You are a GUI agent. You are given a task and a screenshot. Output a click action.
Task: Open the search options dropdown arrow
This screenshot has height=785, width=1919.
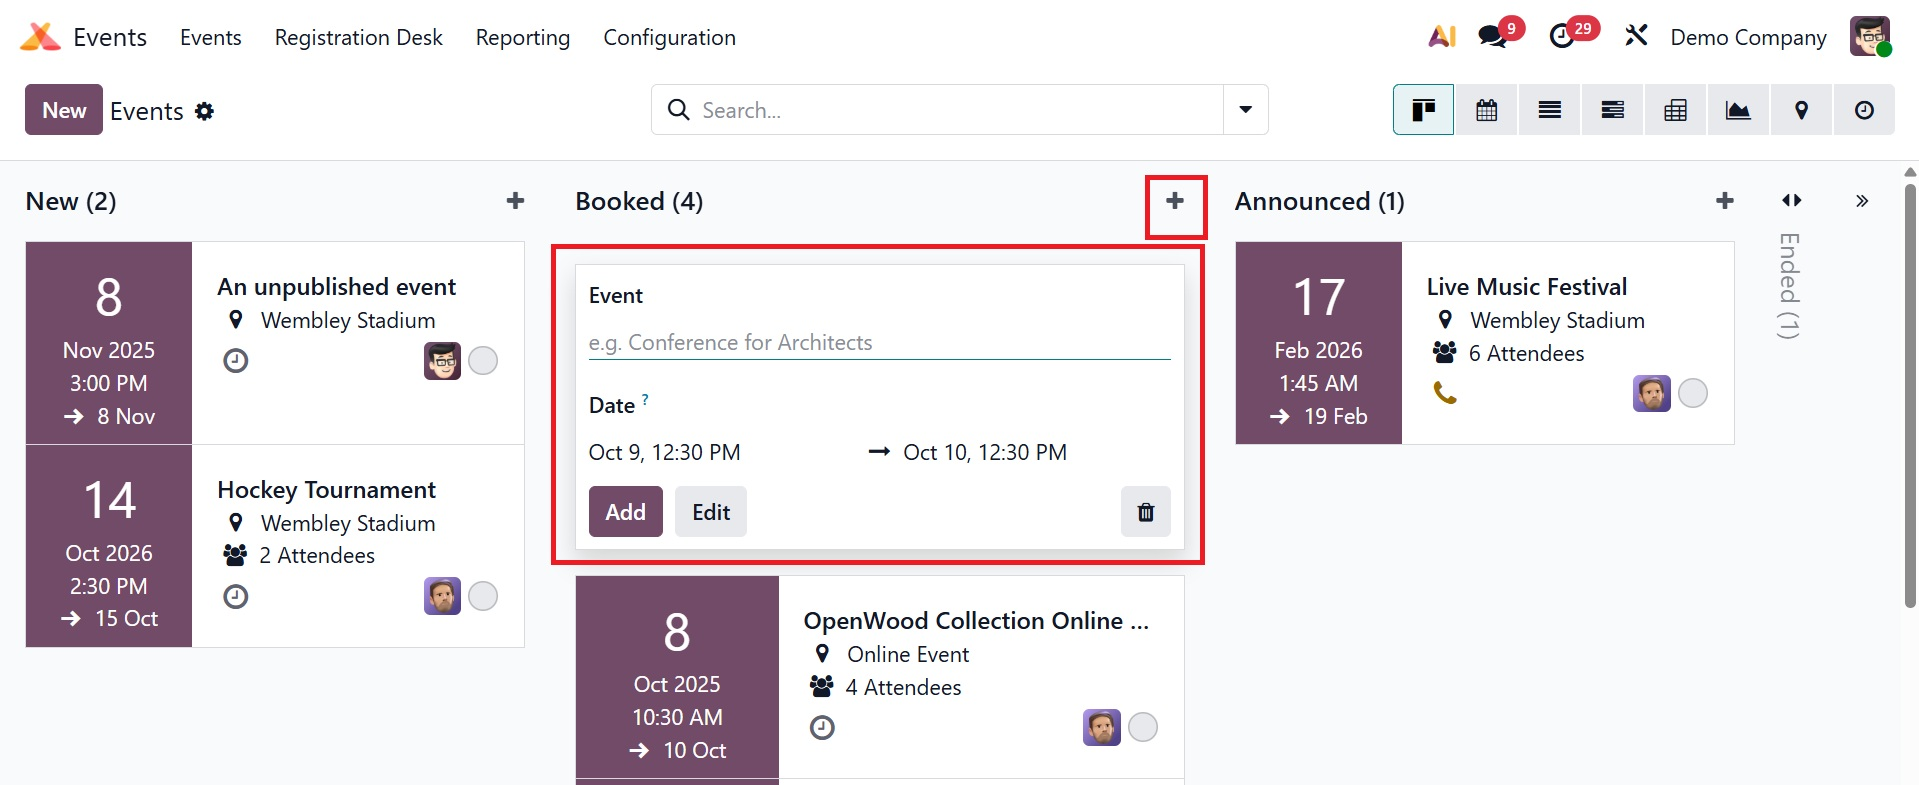click(x=1245, y=110)
